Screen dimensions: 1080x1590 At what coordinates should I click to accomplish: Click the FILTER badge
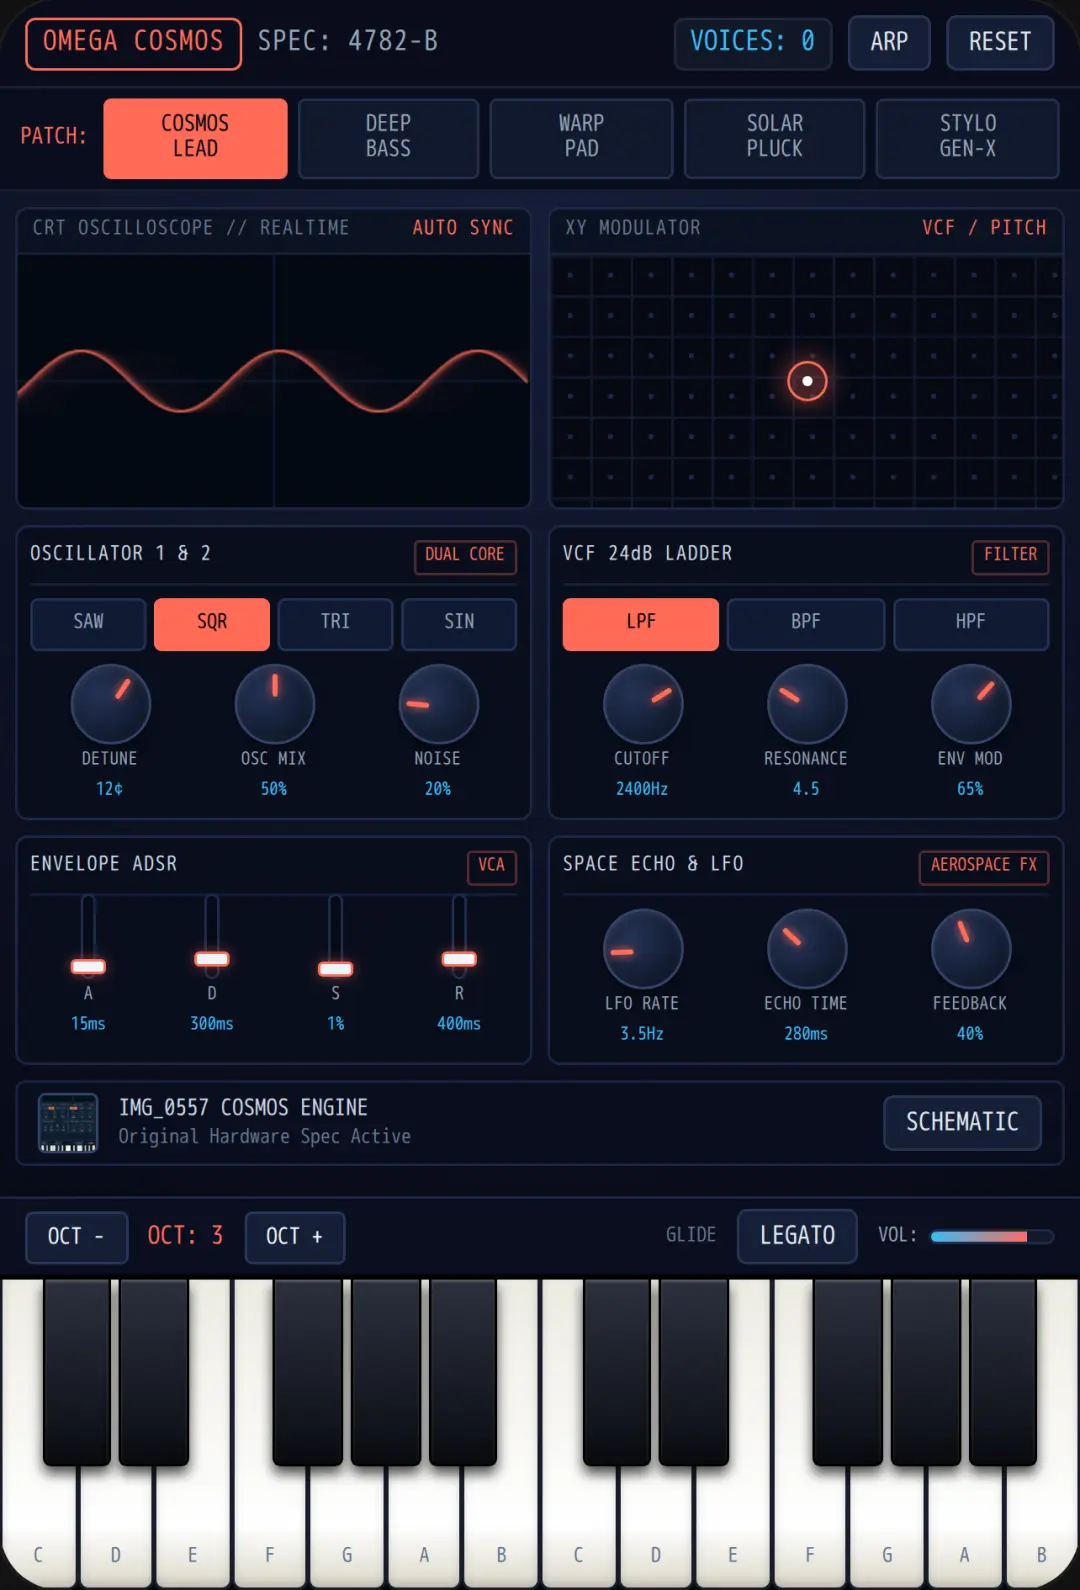(x=1010, y=556)
